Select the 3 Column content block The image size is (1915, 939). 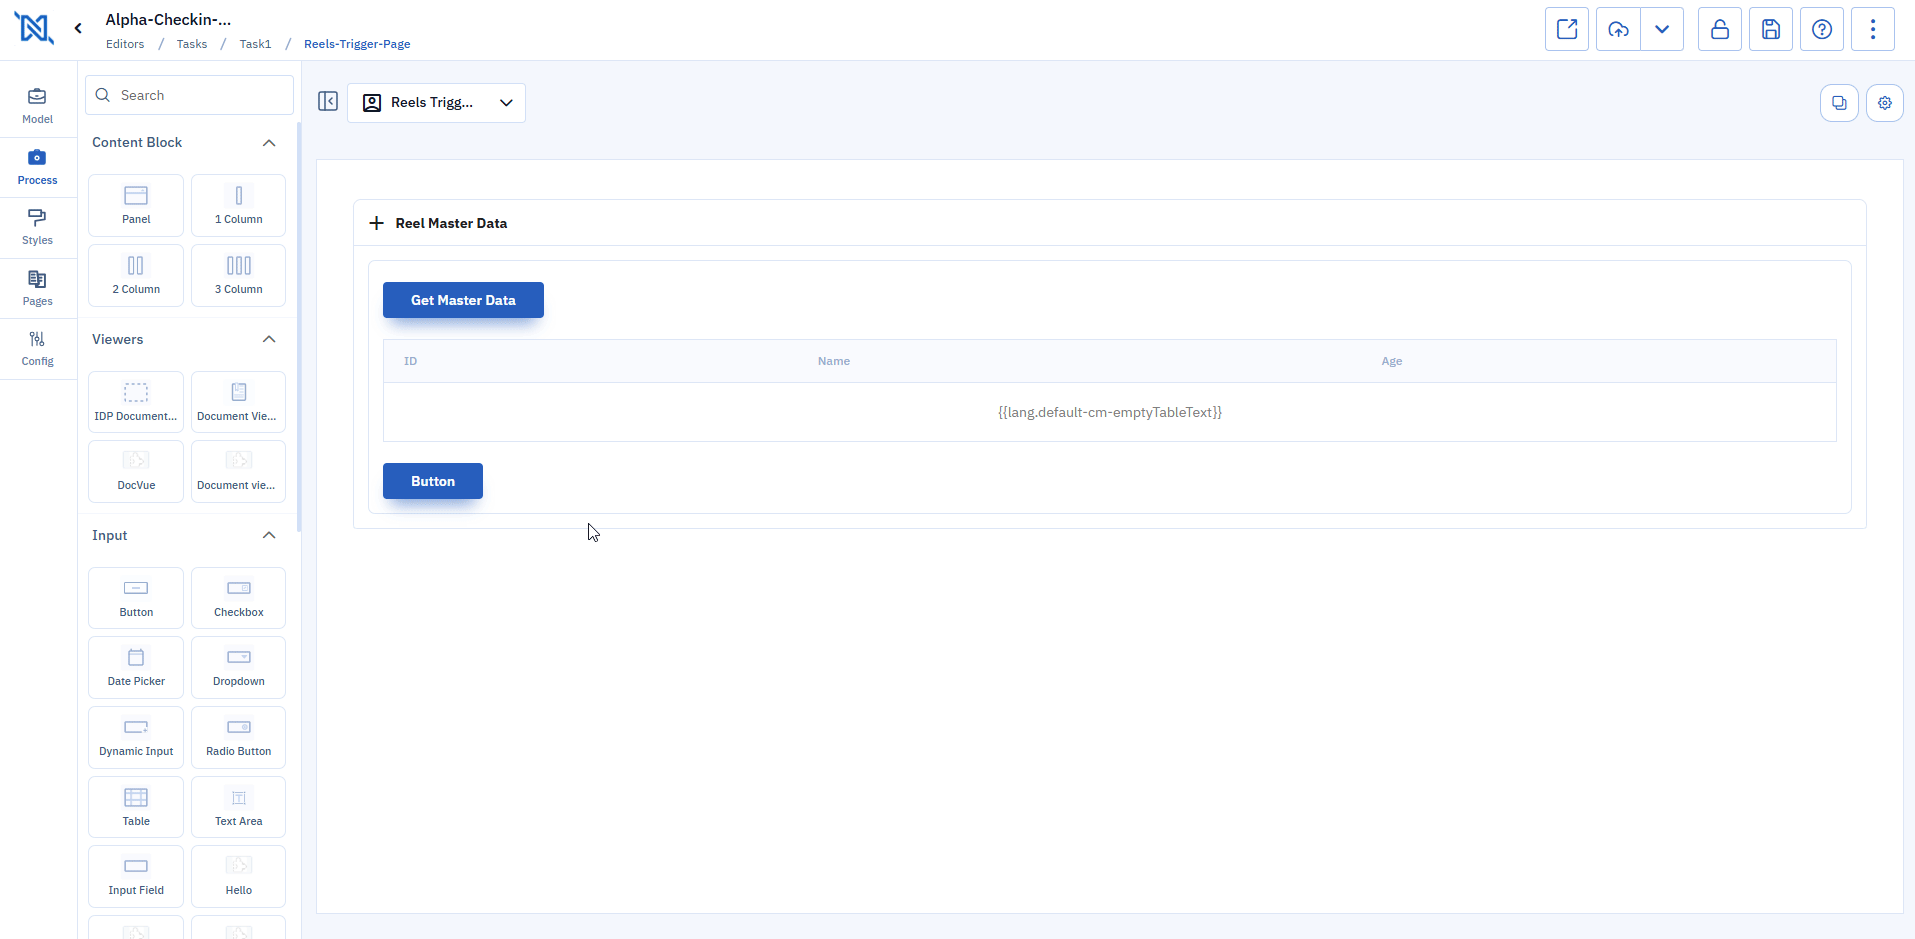pyautogui.click(x=238, y=275)
